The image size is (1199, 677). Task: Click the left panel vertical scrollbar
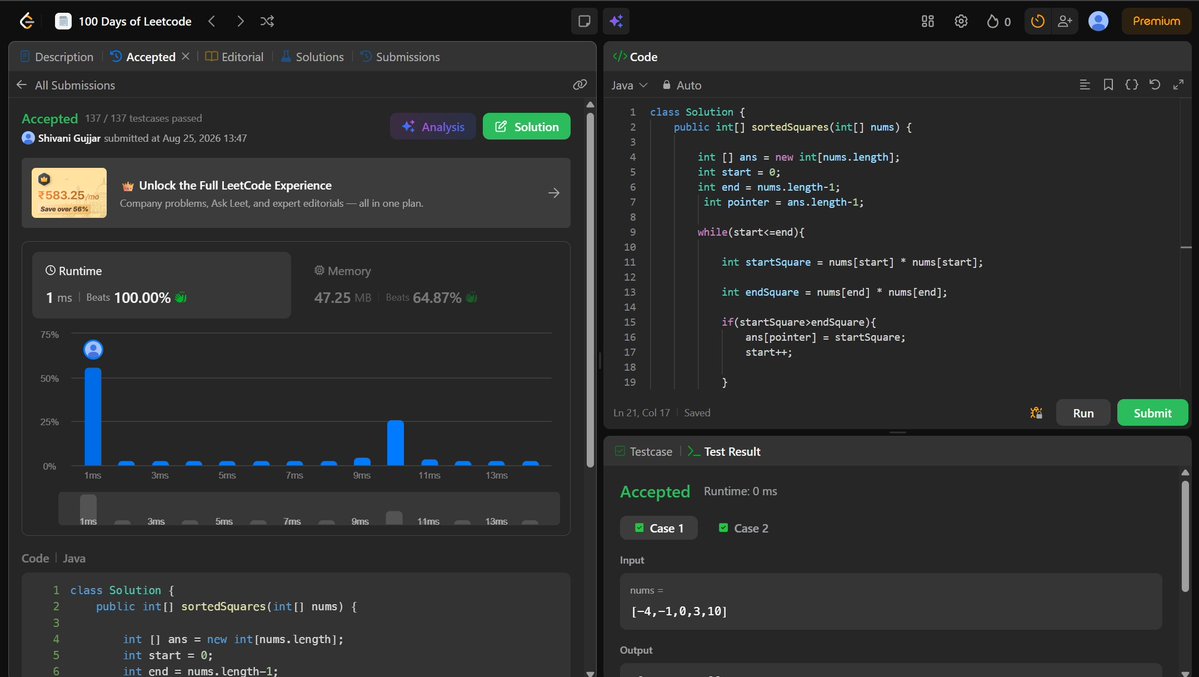click(x=590, y=291)
